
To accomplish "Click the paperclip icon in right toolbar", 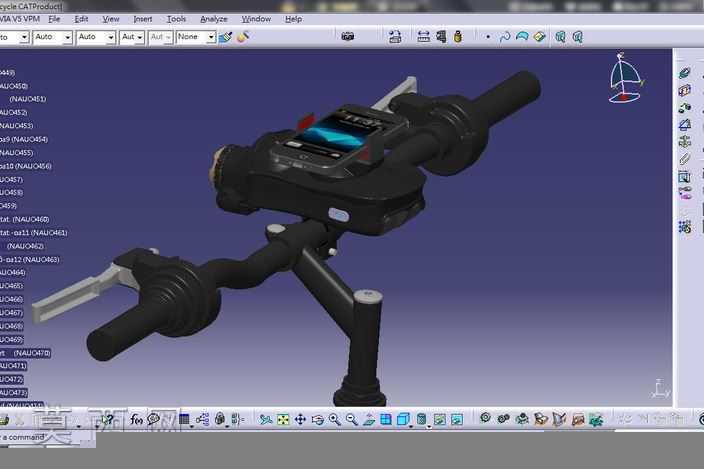I will click(x=685, y=159).
